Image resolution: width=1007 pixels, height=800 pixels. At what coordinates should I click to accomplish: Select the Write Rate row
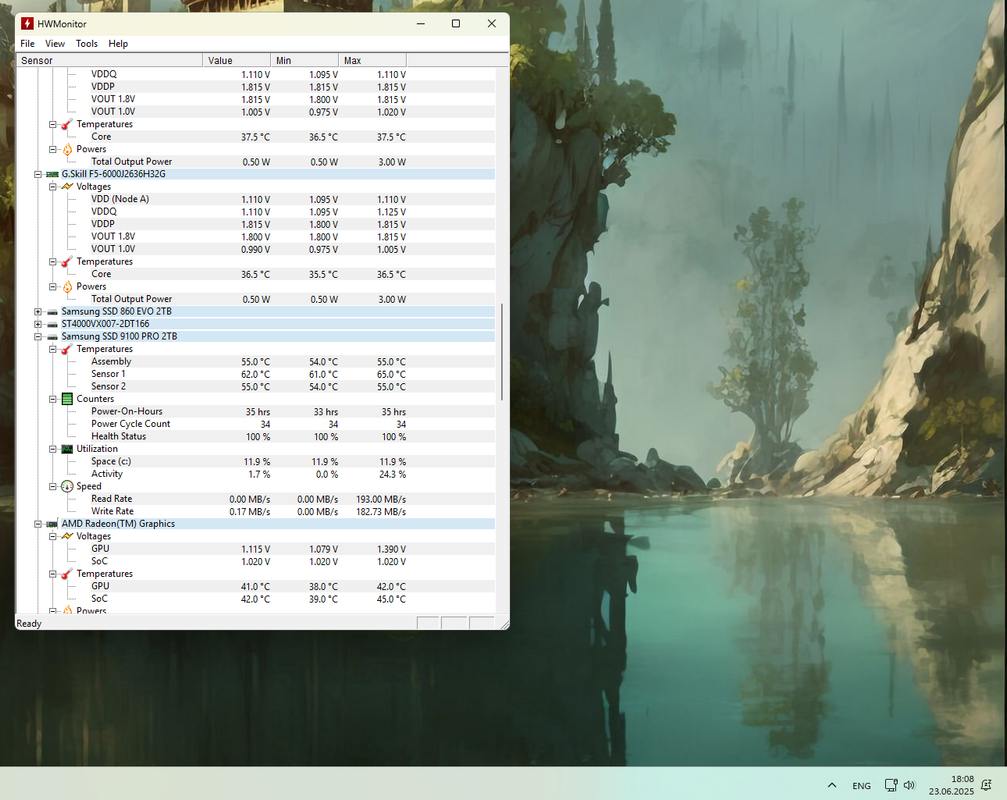pyautogui.click(x=256, y=512)
